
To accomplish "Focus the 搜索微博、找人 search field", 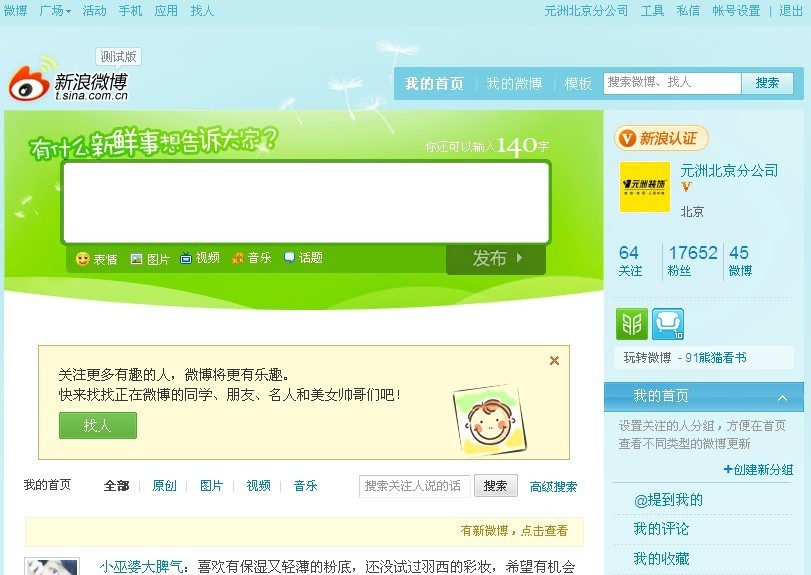I will coord(672,83).
